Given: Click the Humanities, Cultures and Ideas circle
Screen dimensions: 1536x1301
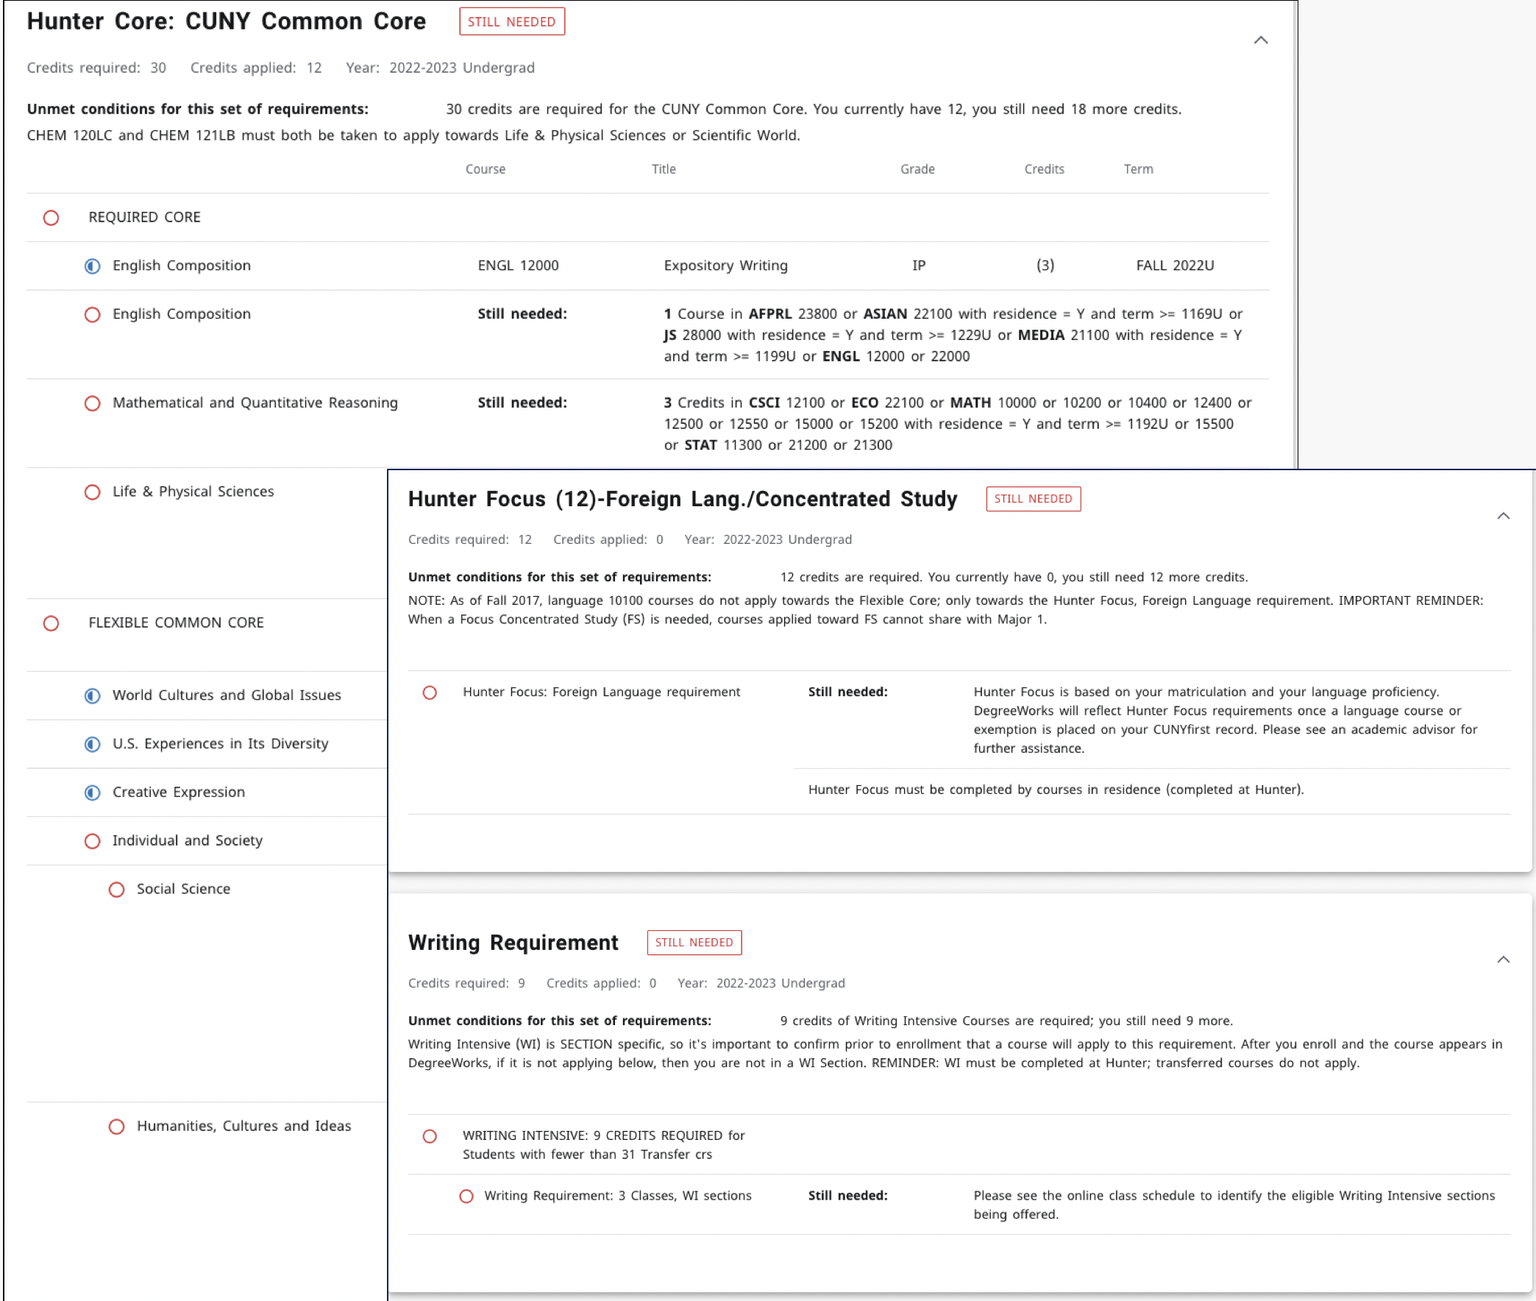Looking at the screenshot, I should [116, 1127].
